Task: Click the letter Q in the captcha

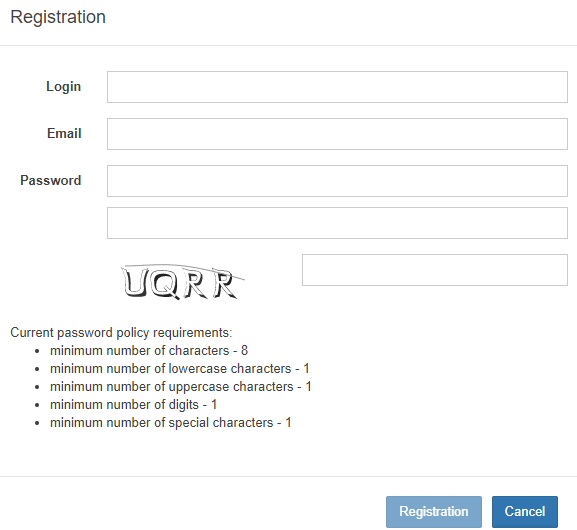Action: coord(165,284)
